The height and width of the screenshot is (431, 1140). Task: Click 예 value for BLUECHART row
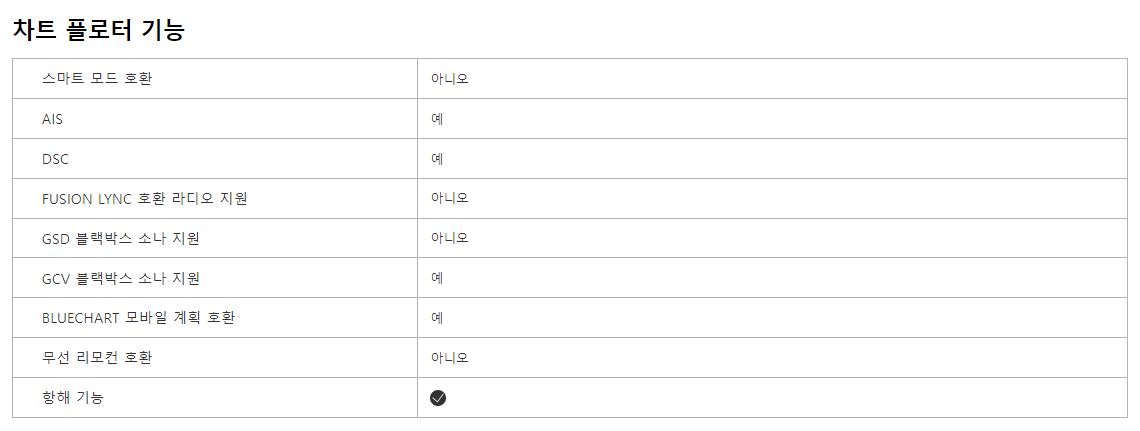[437, 318]
